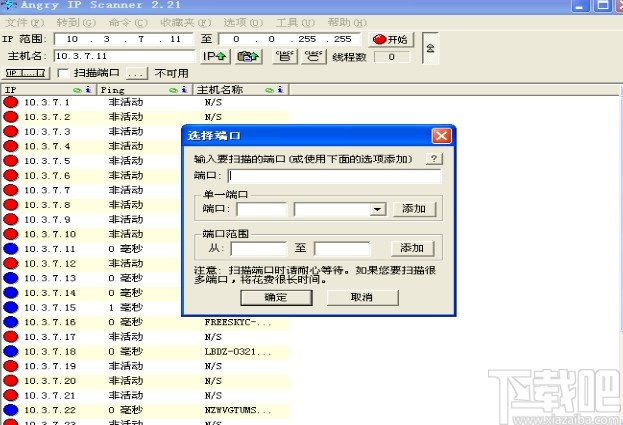Screen dimensions: 623x425
Task: Click the 确定 button
Action: 276,298
